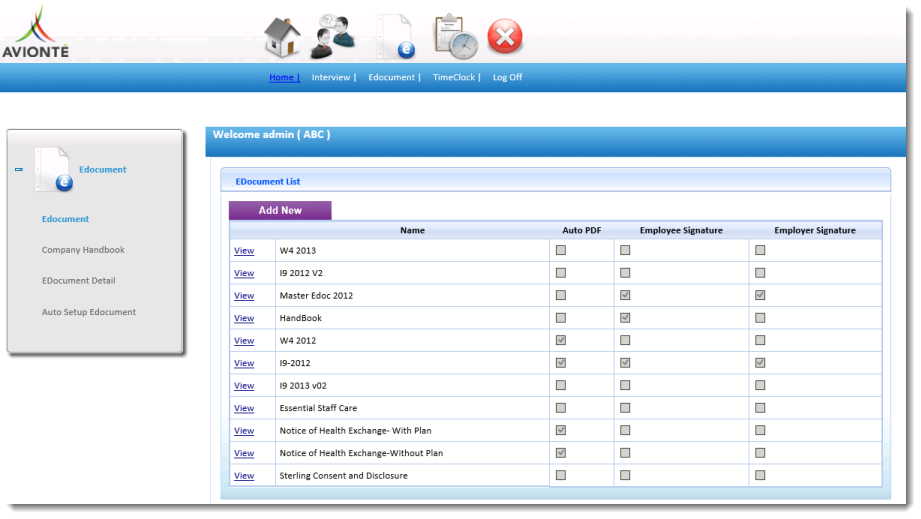This screenshot has width=921, height=519.
Task: Toggle Auto PDF for Essential Staff Care
Action: pos(561,407)
